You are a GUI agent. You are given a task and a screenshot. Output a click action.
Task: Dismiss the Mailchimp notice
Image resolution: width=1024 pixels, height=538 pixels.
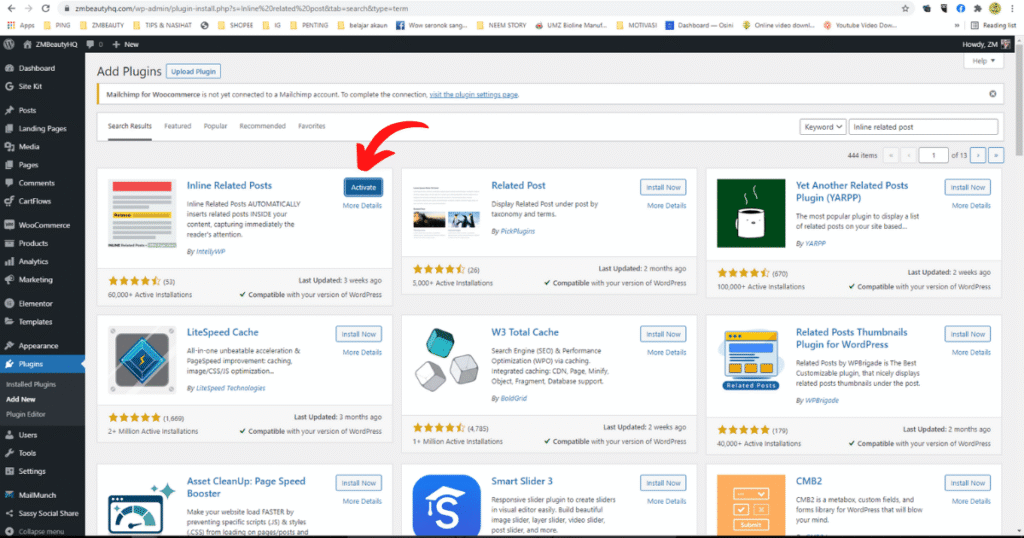(993, 94)
